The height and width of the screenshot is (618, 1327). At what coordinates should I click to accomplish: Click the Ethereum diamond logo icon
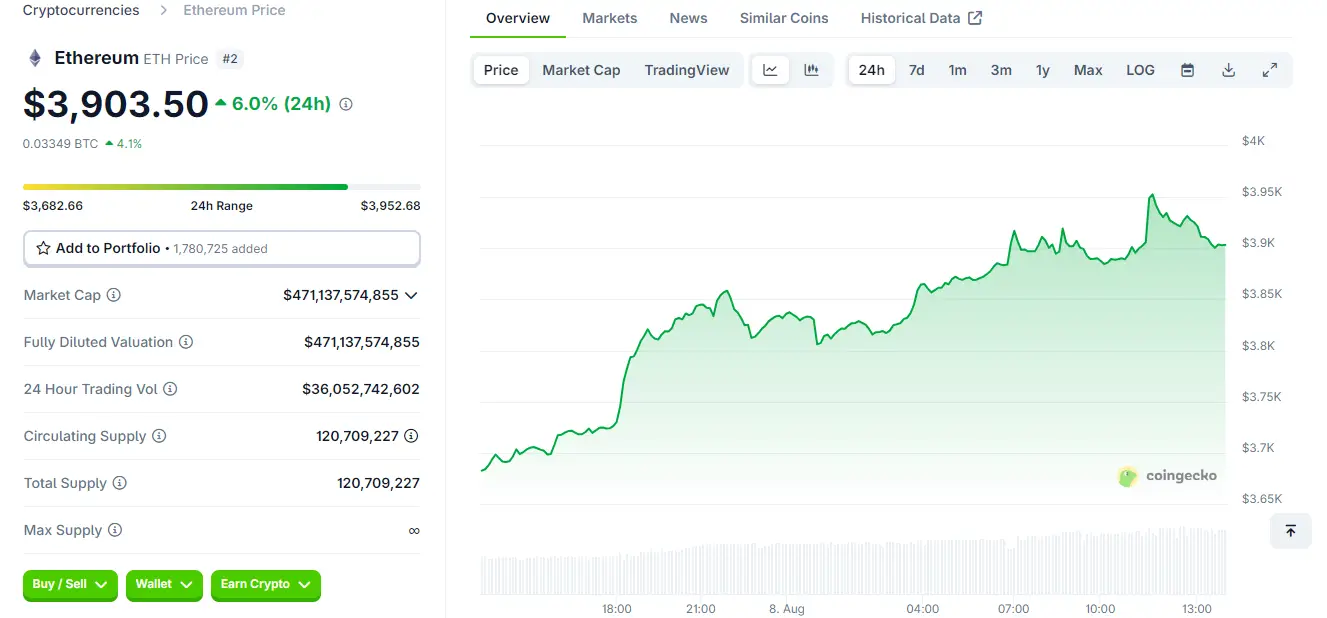tap(35, 58)
